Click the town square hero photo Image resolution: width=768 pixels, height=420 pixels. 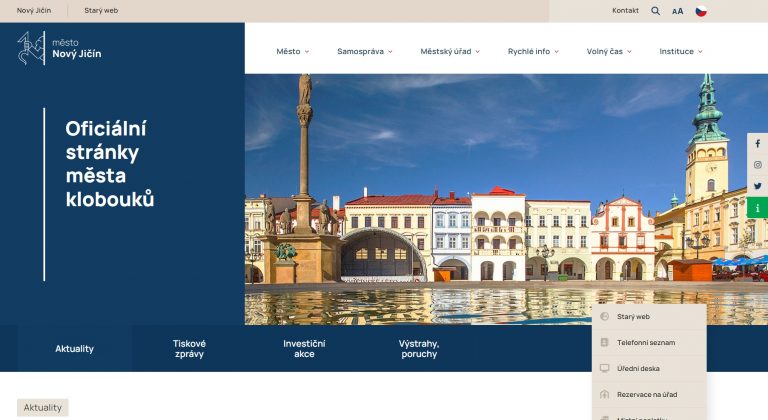click(x=506, y=199)
